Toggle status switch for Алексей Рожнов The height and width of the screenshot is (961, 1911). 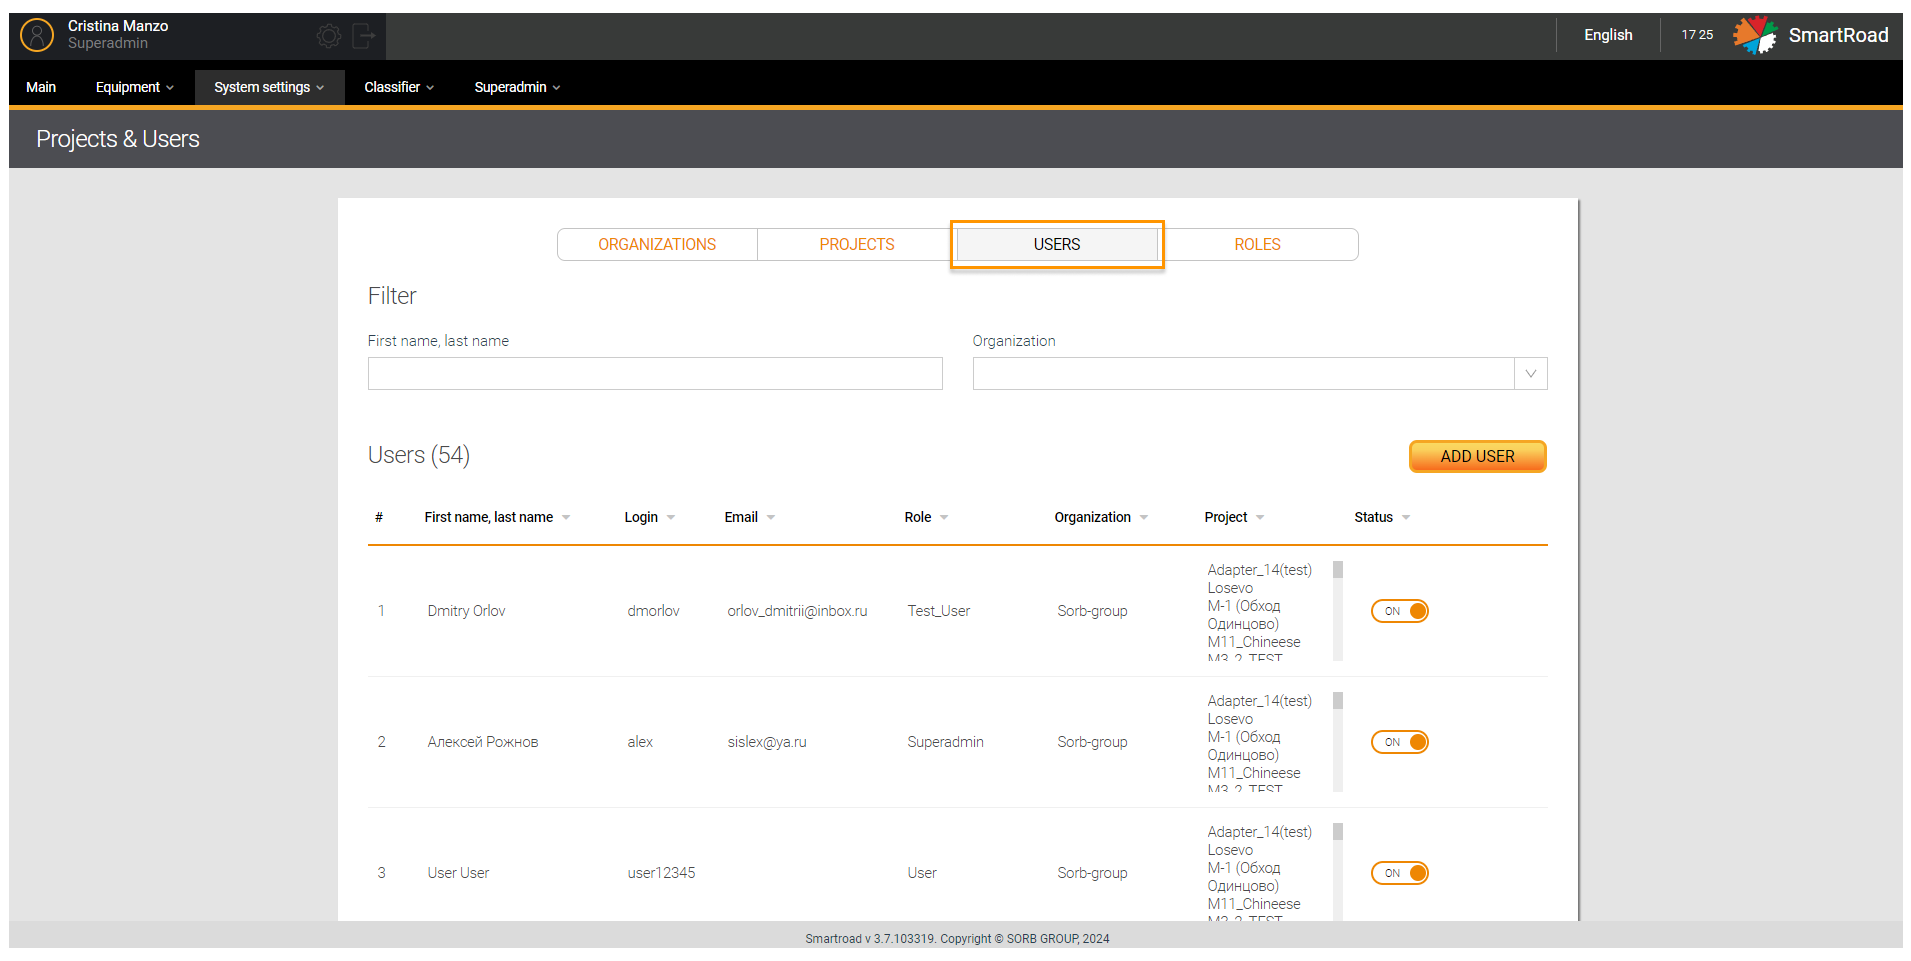click(x=1400, y=742)
